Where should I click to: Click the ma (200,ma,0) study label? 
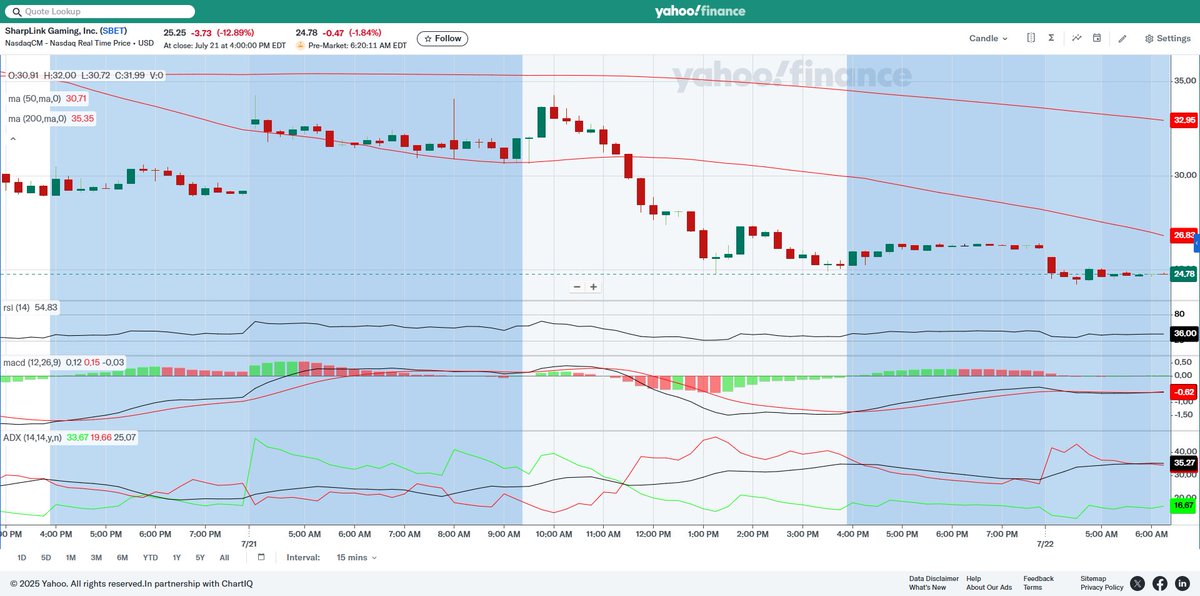coord(37,118)
